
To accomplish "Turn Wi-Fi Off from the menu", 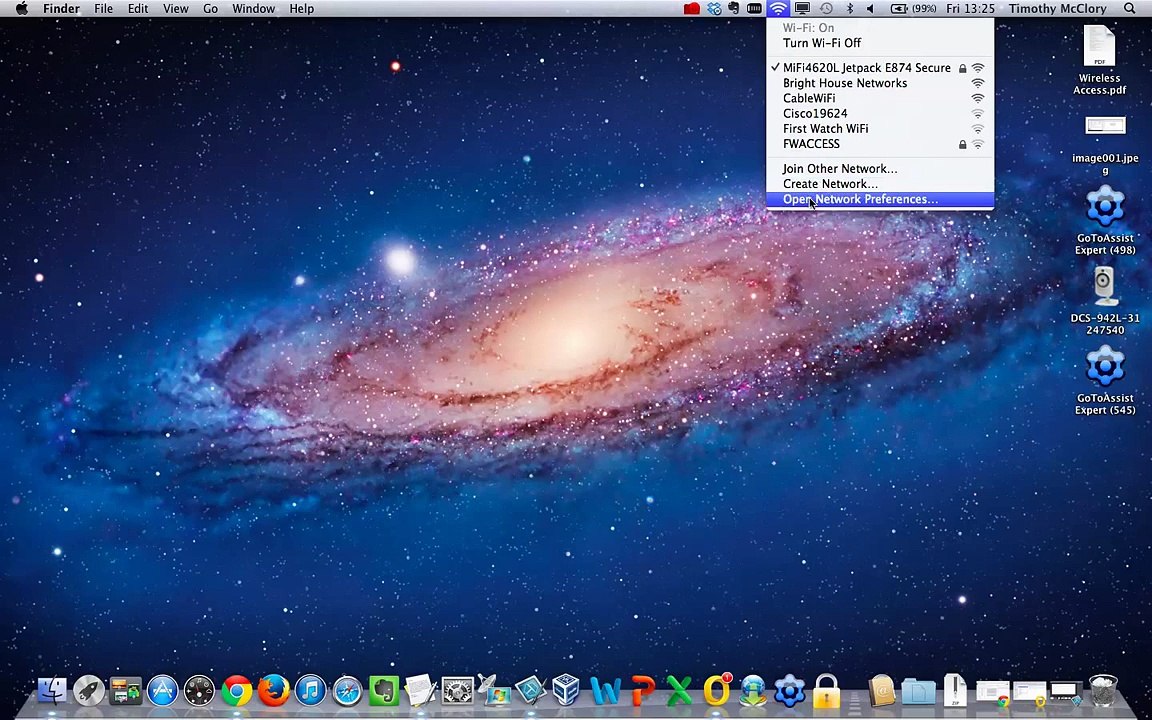I will [821, 43].
